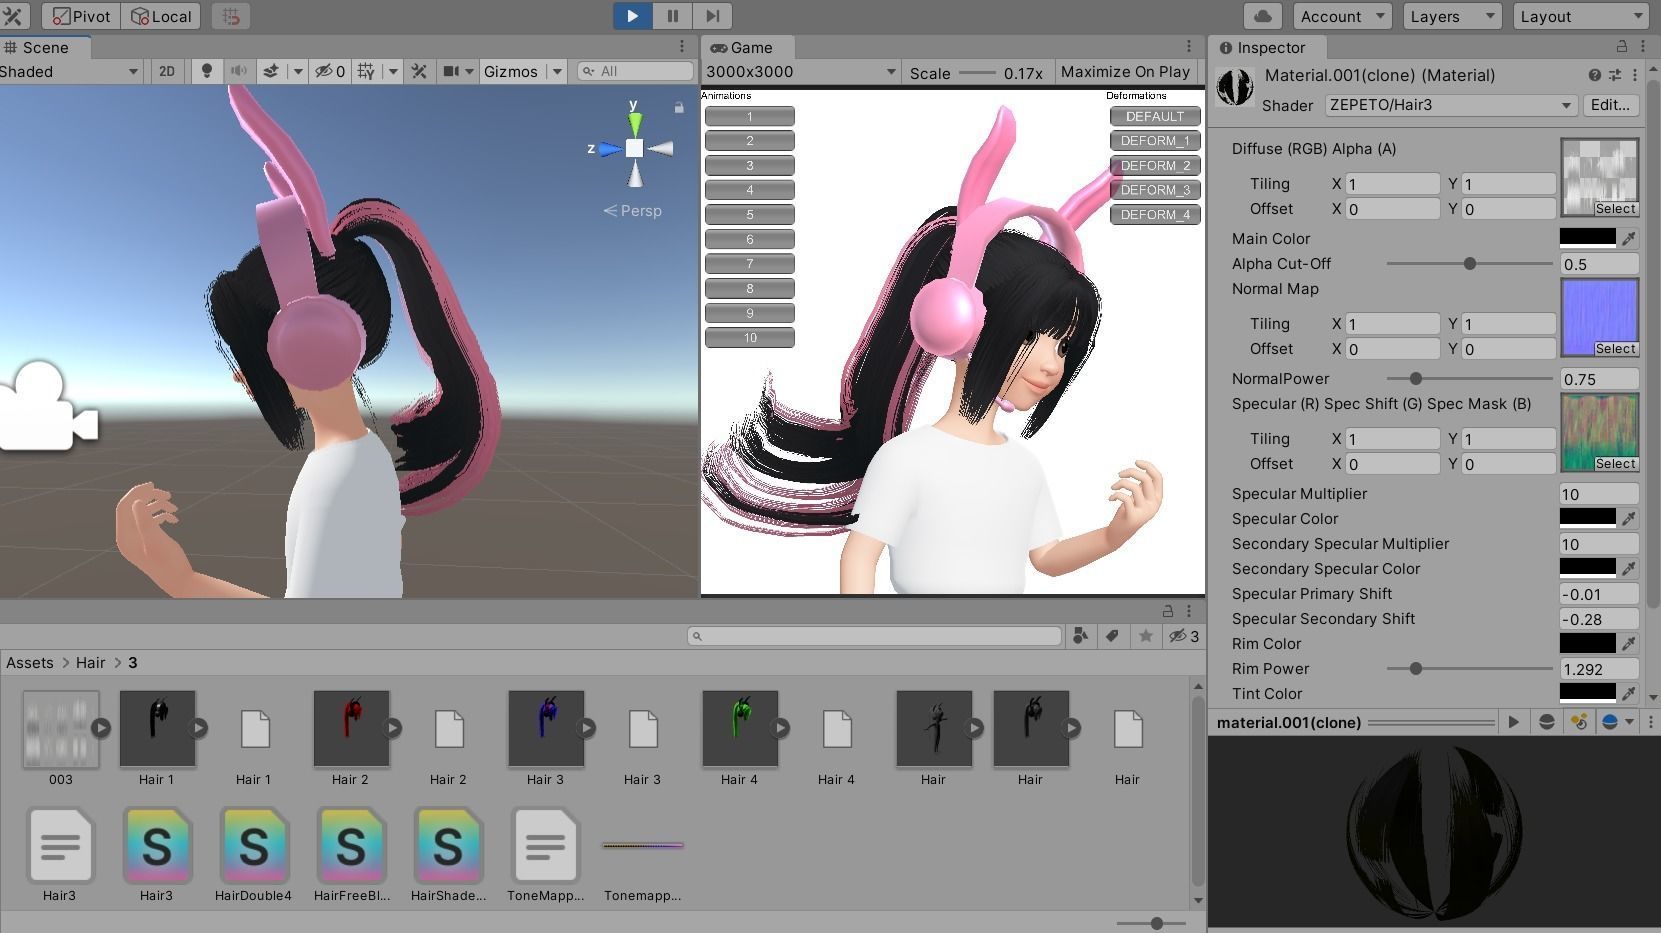Switch to the Scene tab
The height and width of the screenshot is (933, 1661).
click(45, 47)
